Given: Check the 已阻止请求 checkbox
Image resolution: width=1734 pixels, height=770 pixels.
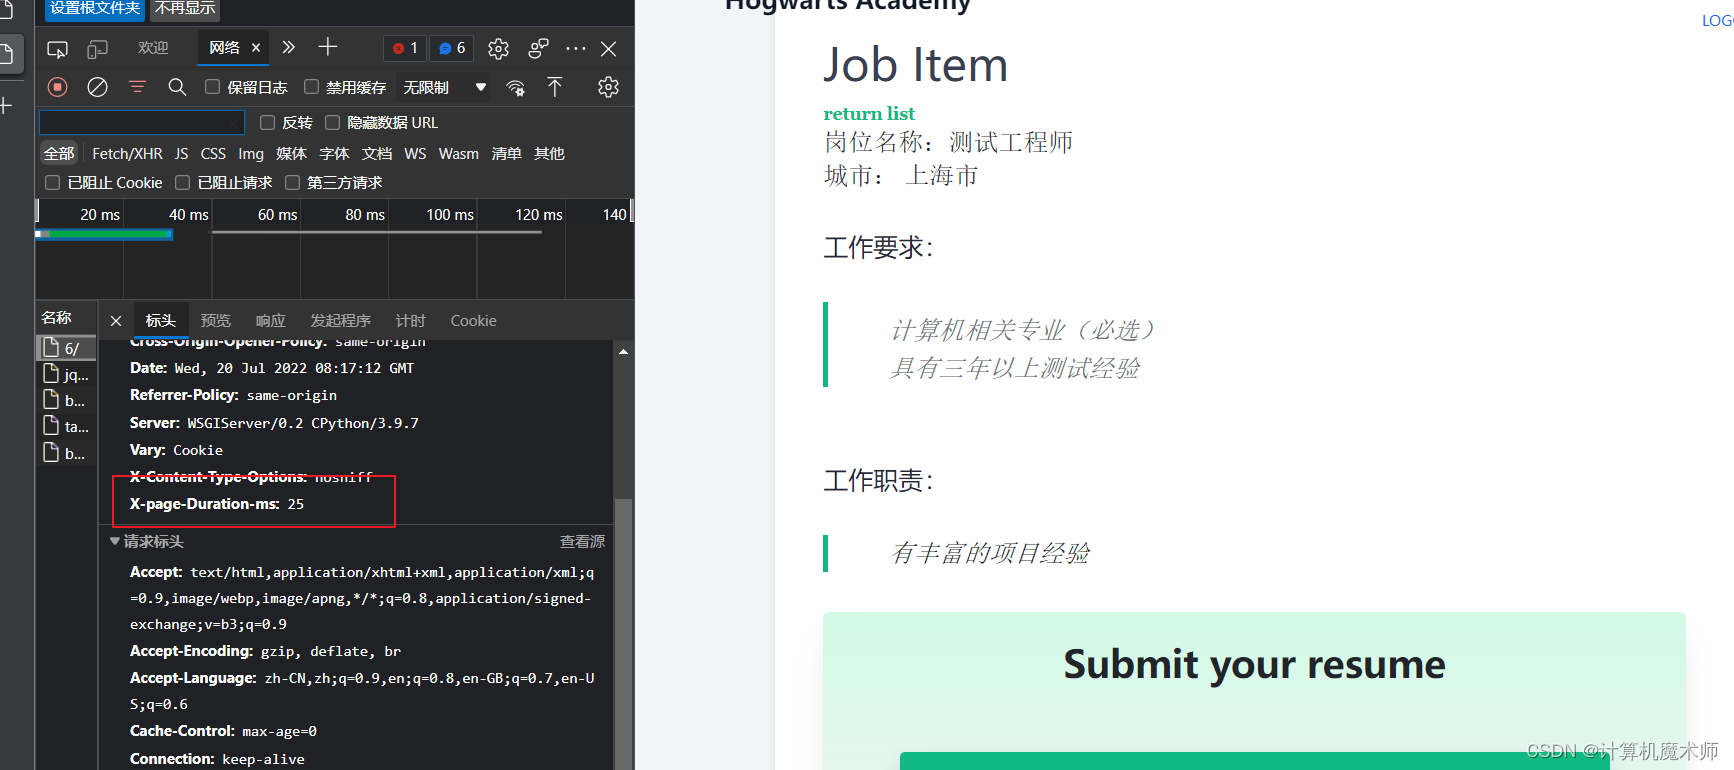Looking at the screenshot, I should (182, 182).
